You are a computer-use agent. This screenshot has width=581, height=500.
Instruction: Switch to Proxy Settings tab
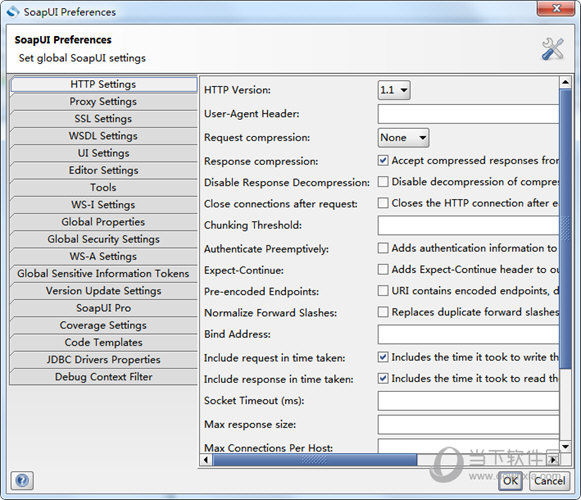coord(103,101)
